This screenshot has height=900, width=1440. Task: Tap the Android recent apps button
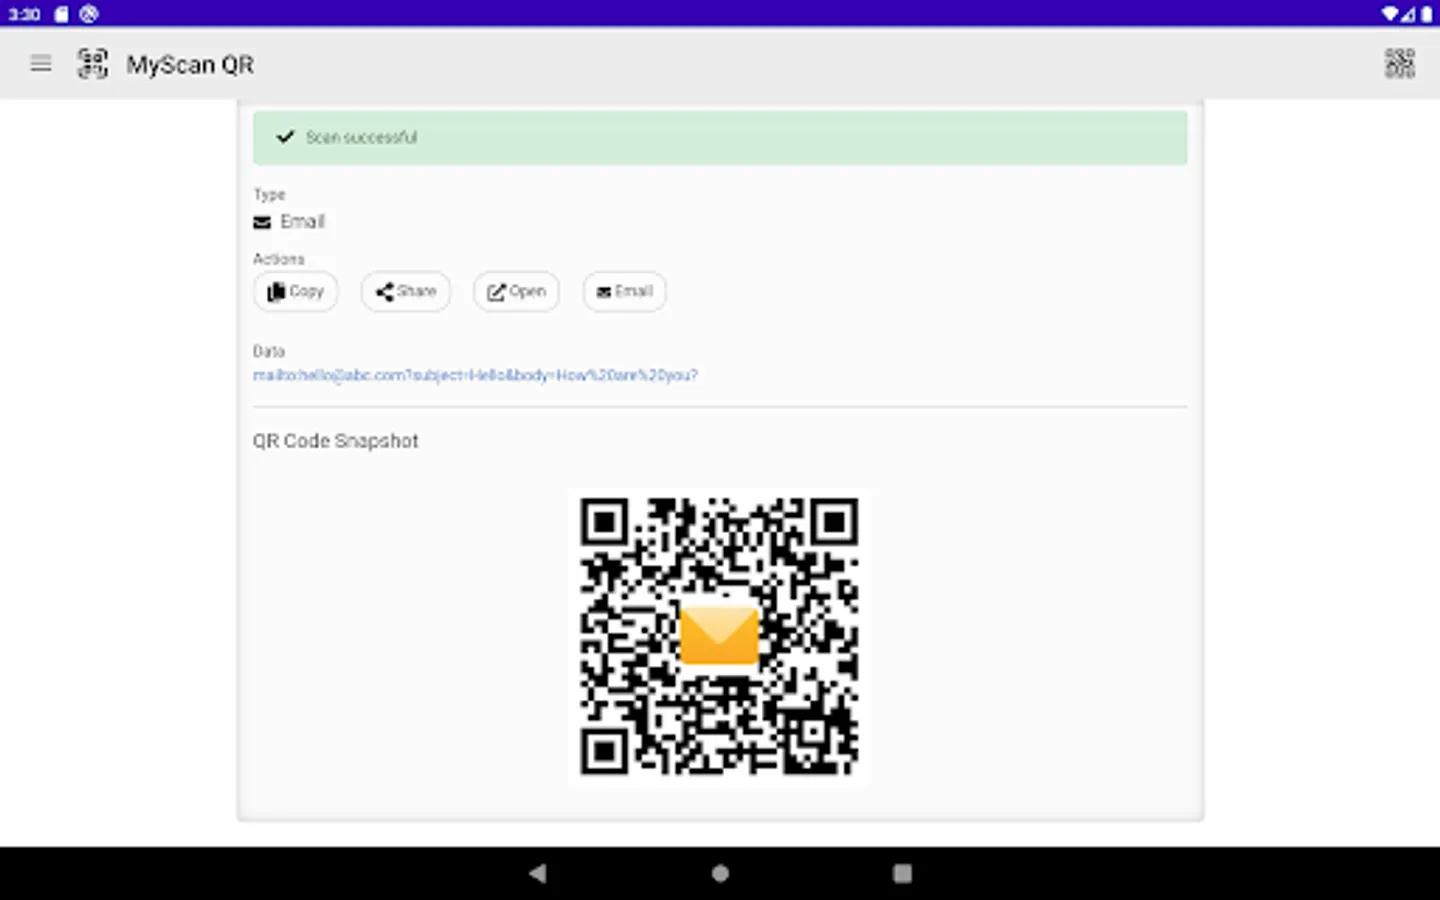pyautogui.click(x=902, y=873)
